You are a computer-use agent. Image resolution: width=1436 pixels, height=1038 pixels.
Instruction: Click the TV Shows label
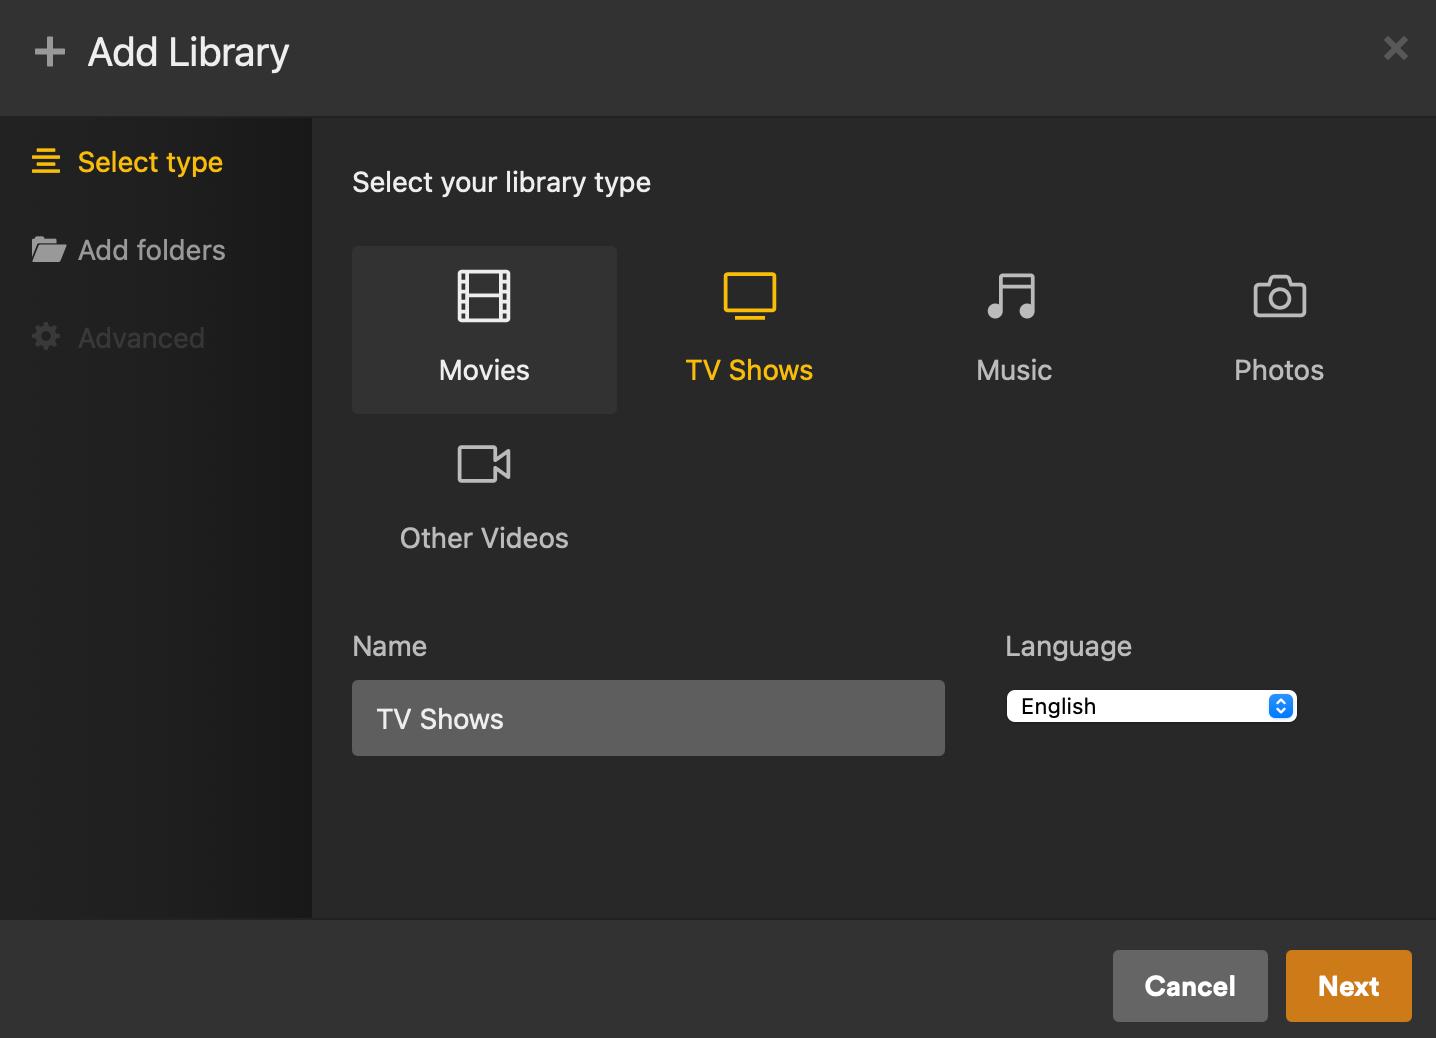749,370
